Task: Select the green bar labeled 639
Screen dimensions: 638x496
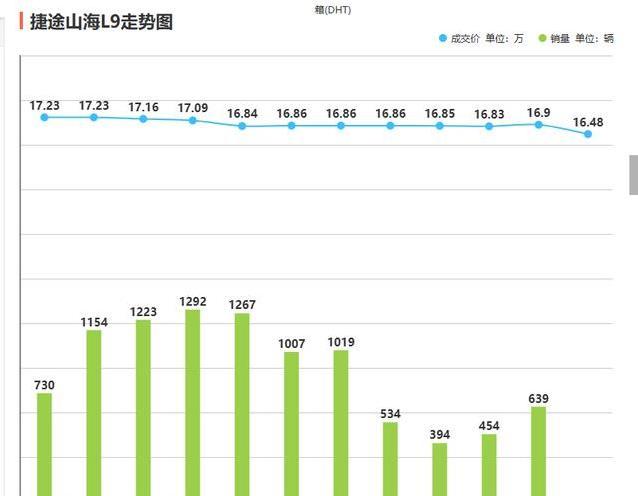Action: (x=539, y=451)
